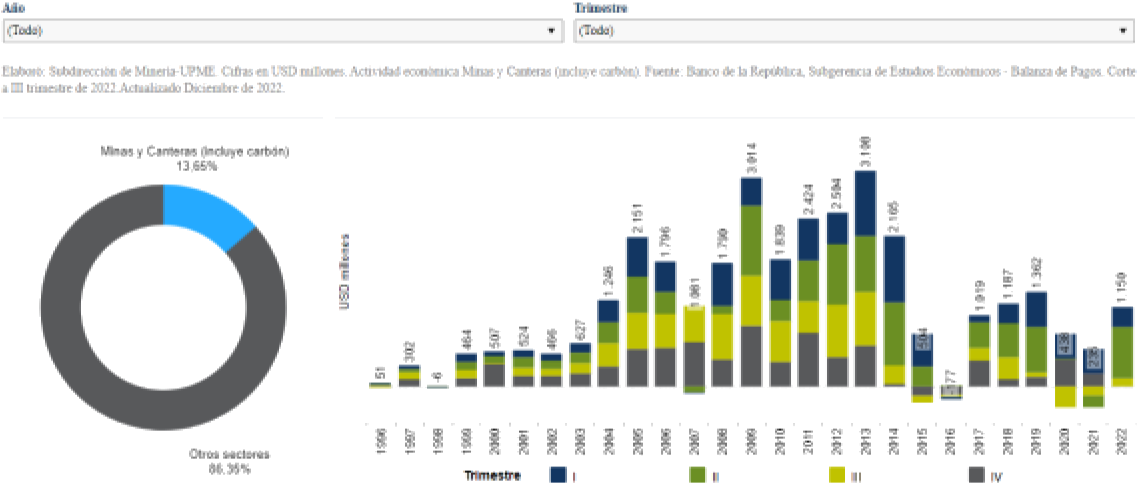
Task: Click the navy quarter I legend swatch
Action: coord(559,476)
